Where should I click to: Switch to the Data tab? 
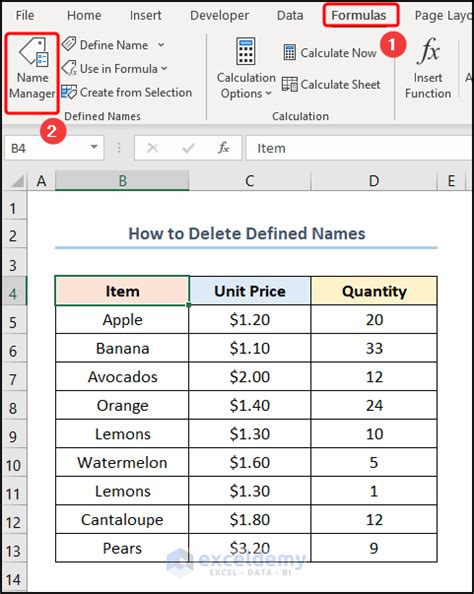coord(290,16)
